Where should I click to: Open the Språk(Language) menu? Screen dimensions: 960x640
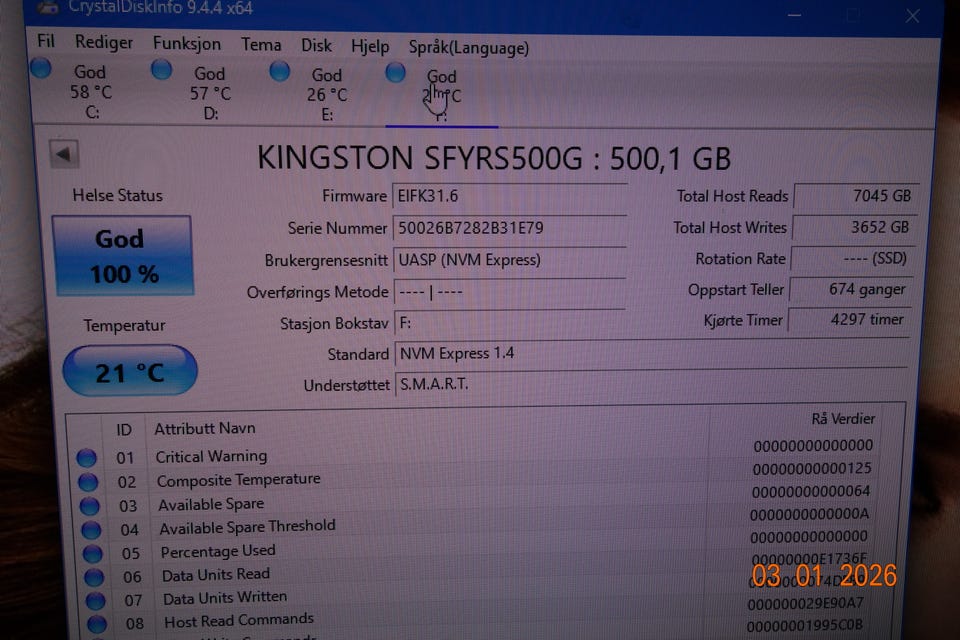click(x=468, y=48)
